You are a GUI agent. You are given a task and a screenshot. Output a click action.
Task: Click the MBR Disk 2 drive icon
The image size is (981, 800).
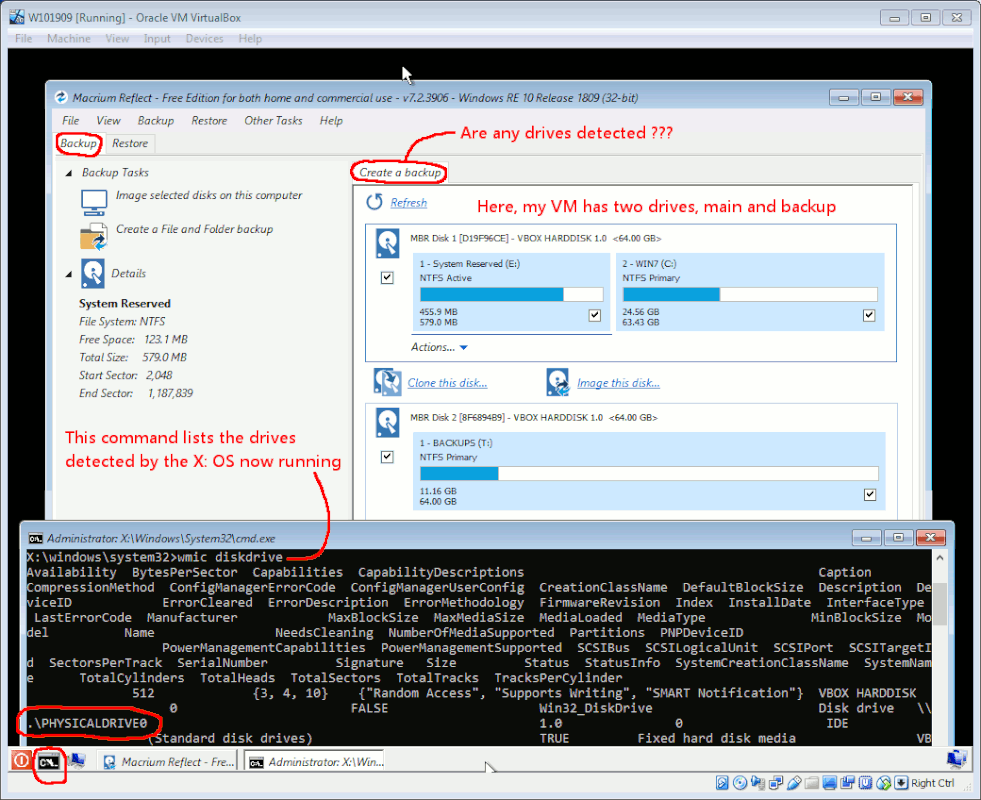pos(387,423)
